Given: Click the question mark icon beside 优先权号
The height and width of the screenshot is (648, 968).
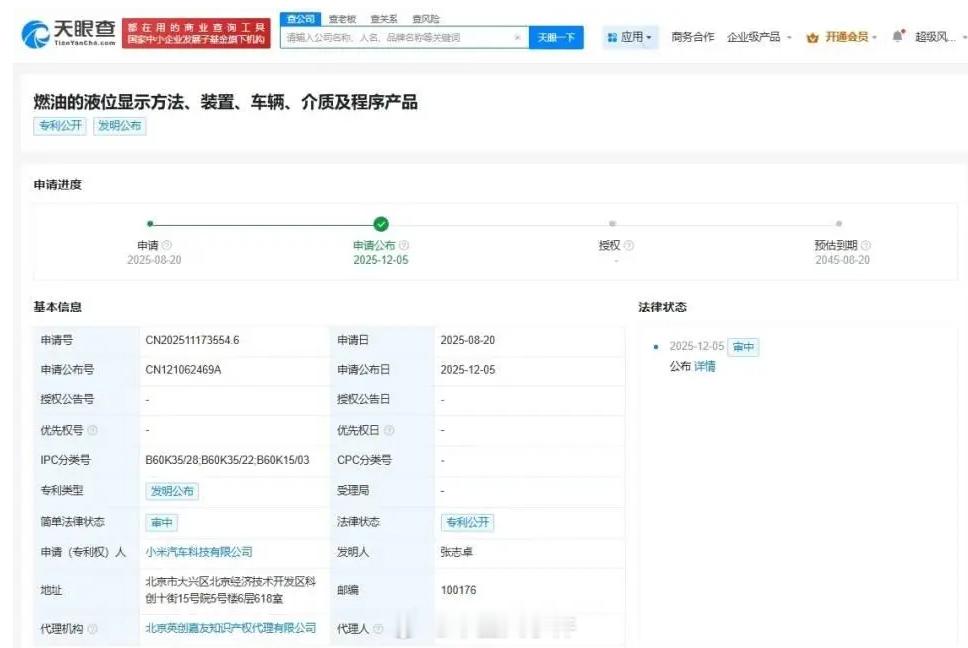Looking at the screenshot, I should [93, 430].
